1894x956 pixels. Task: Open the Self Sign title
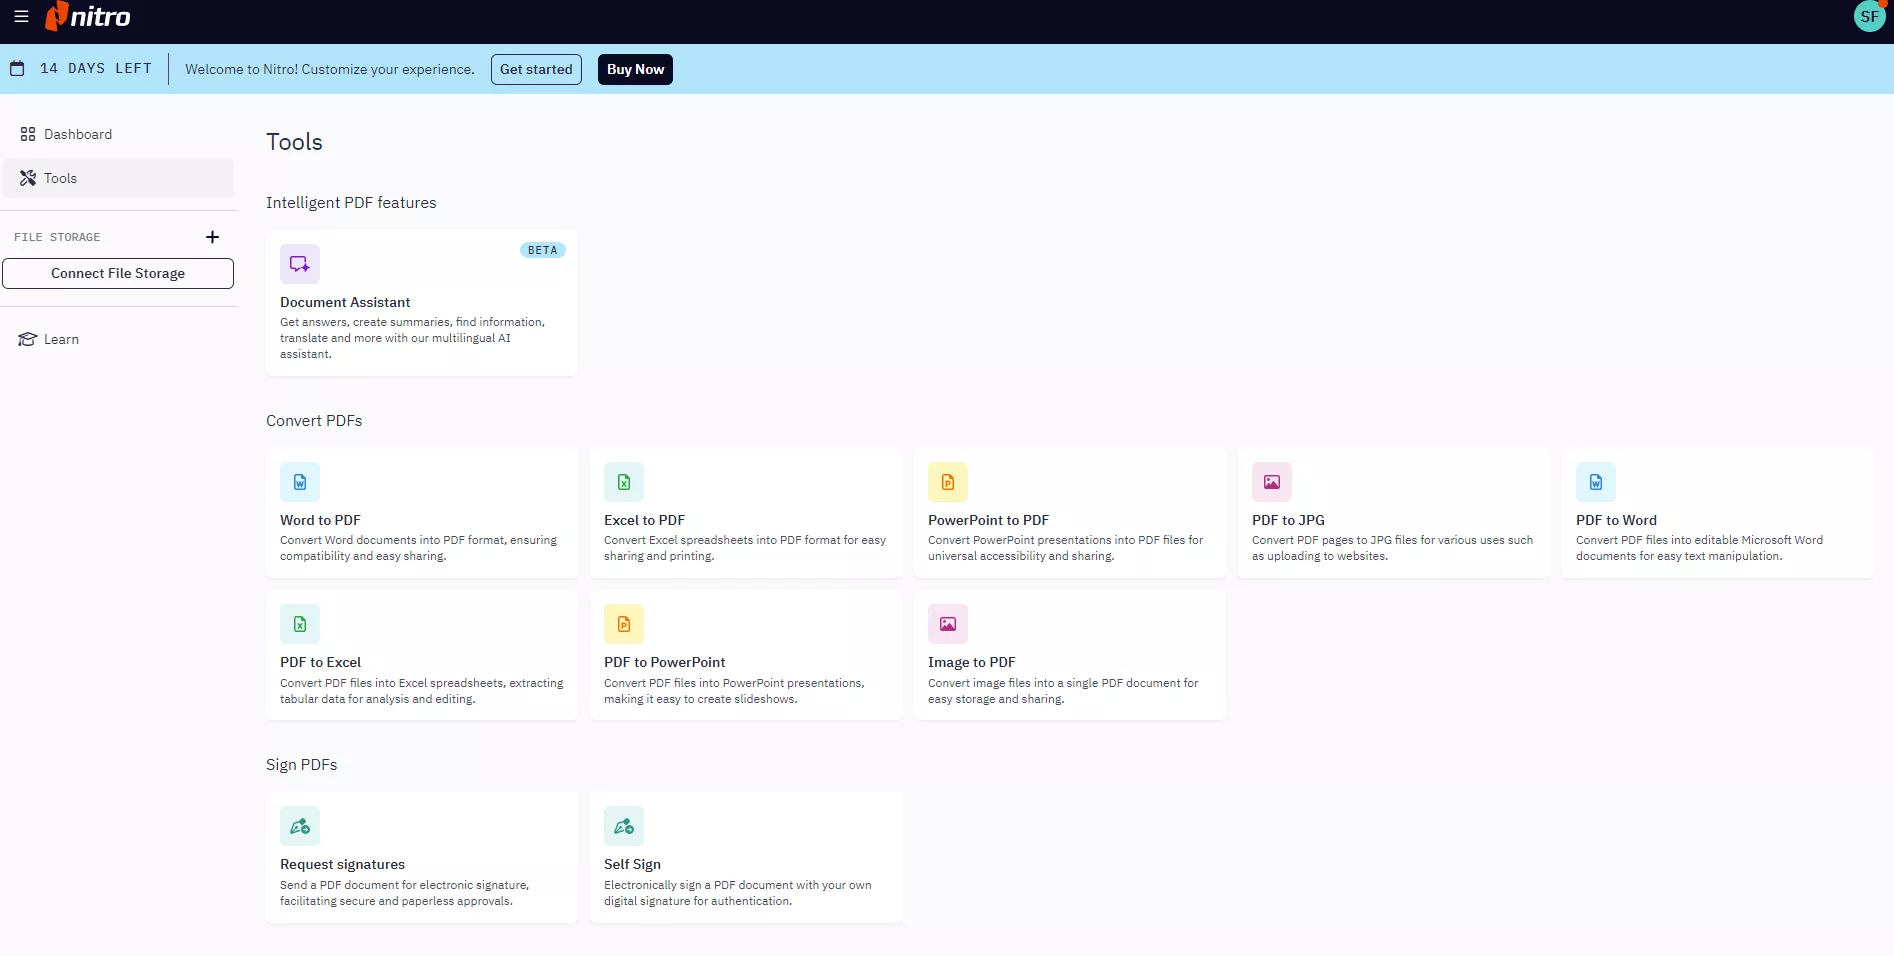(x=632, y=864)
